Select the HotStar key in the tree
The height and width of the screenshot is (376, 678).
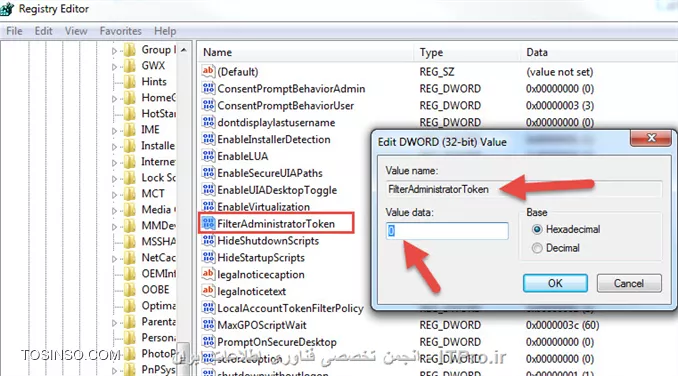tap(158, 114)
